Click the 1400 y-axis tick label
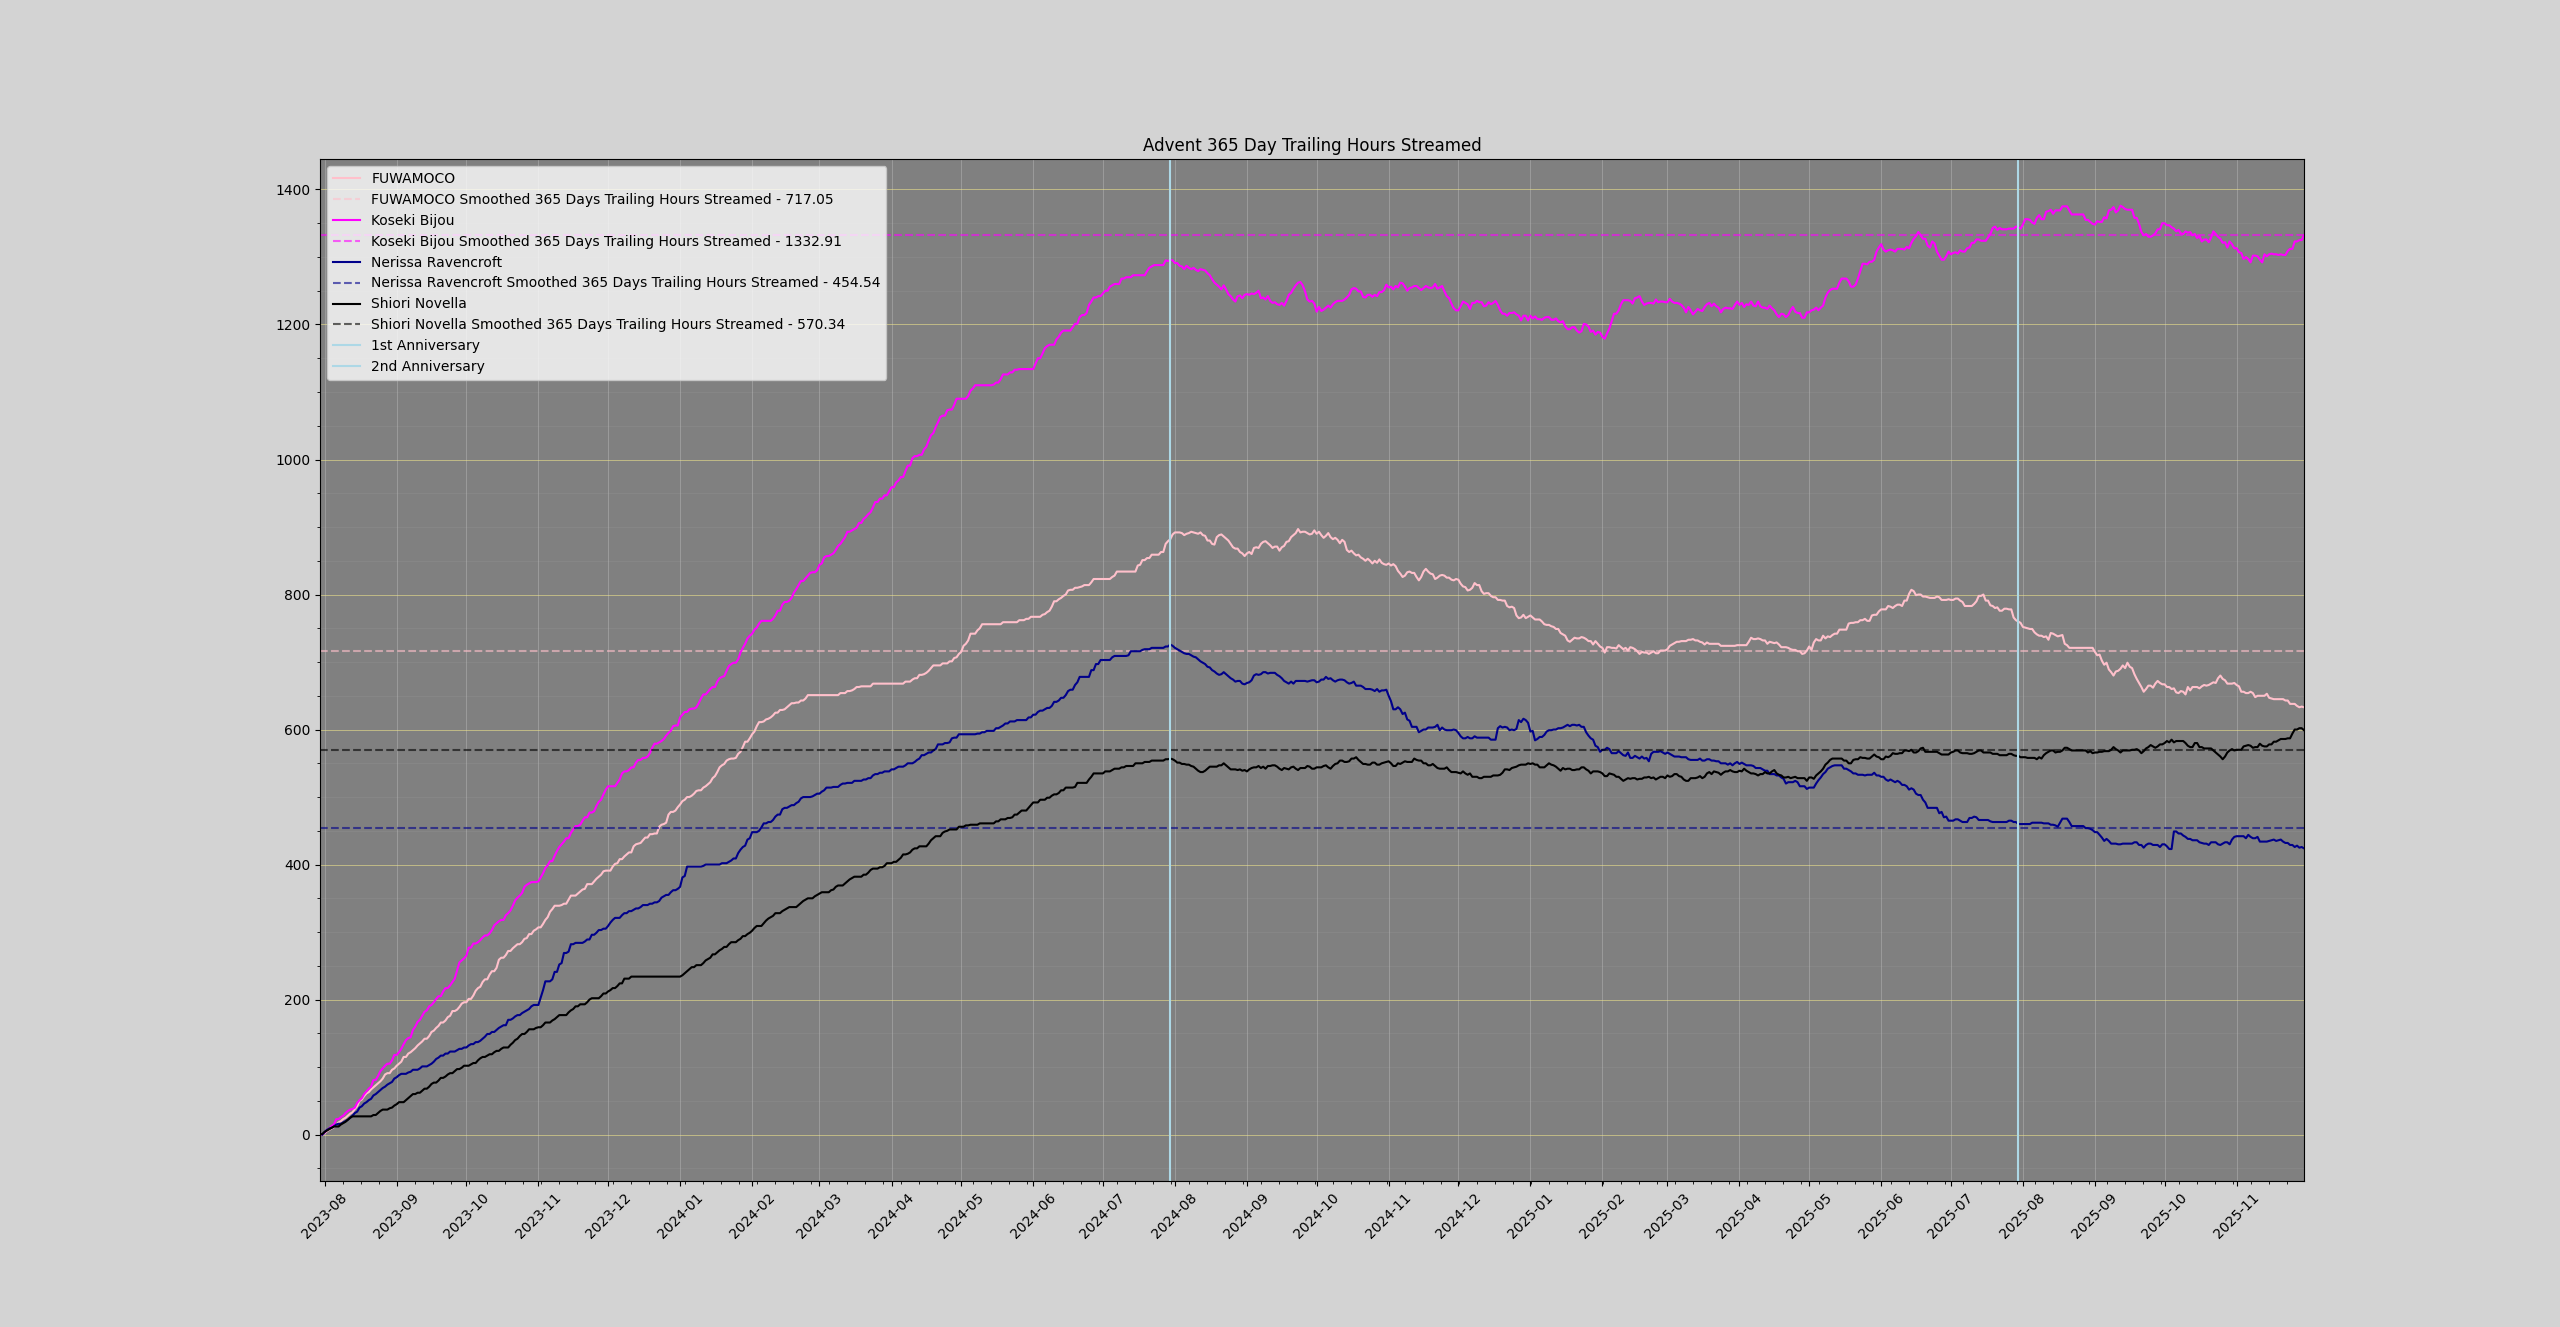 coord(293,190)
